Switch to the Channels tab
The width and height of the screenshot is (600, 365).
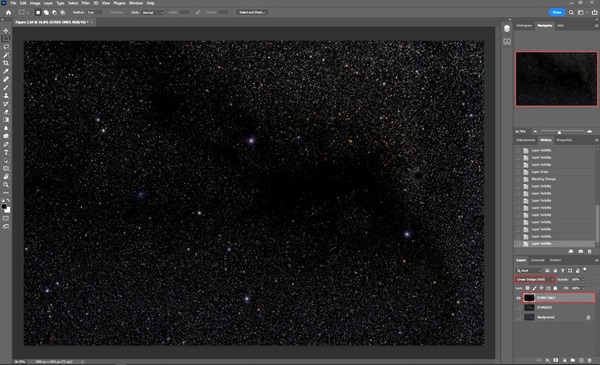pos(538,260)
